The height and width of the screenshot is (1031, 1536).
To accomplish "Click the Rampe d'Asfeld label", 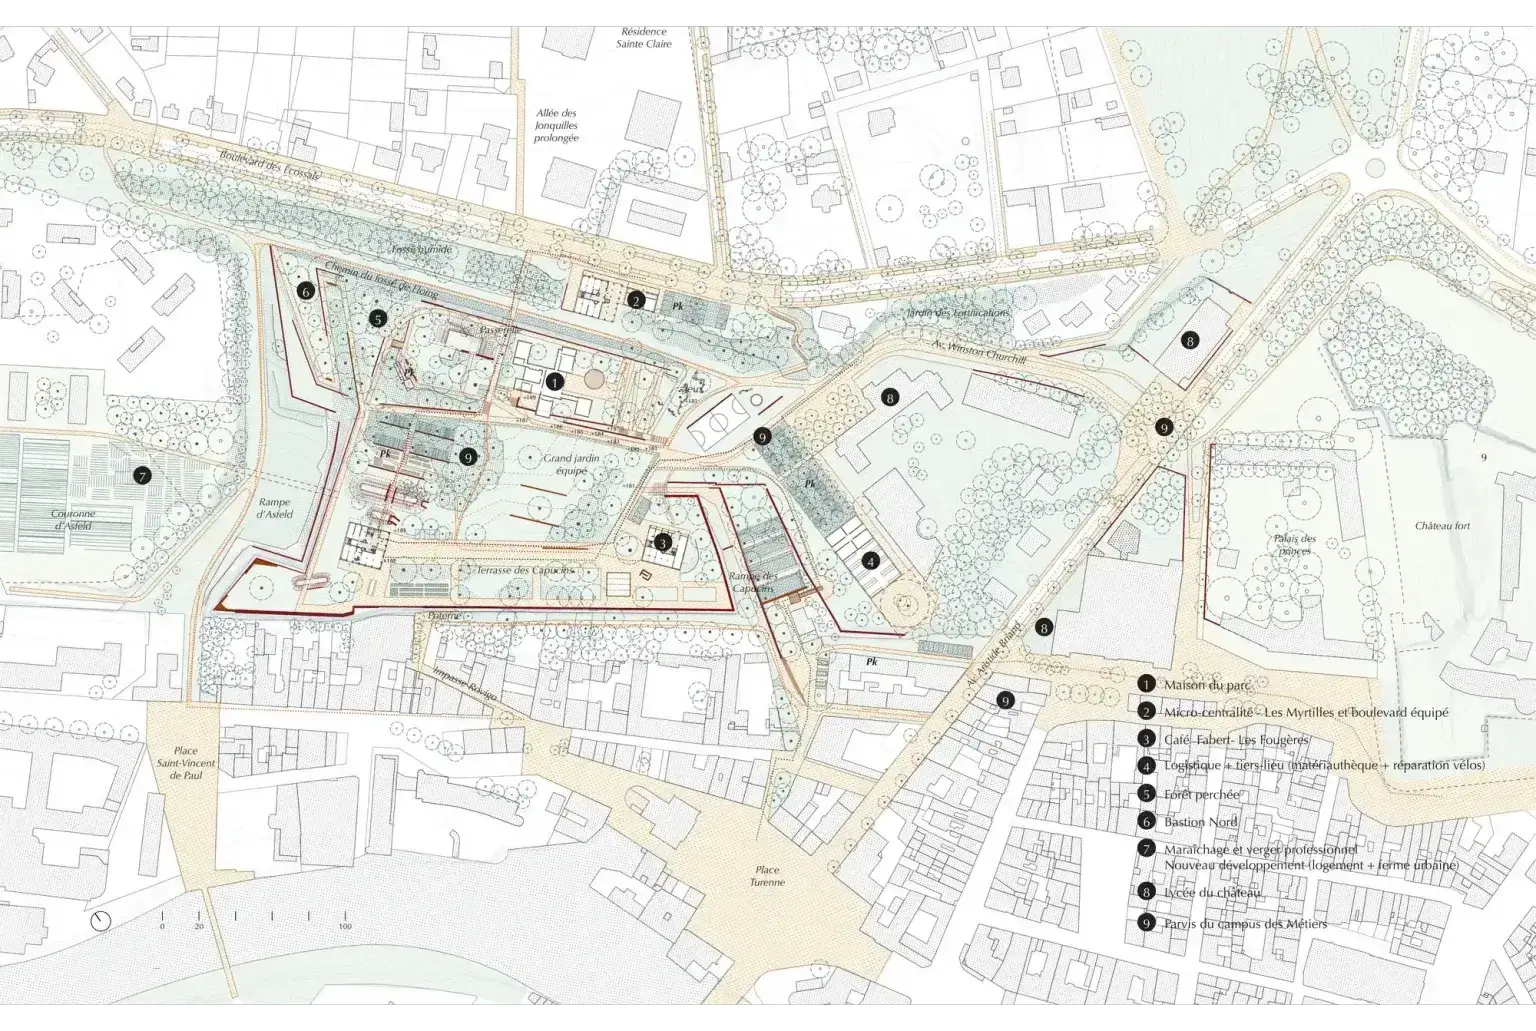I will coord(274,508).
